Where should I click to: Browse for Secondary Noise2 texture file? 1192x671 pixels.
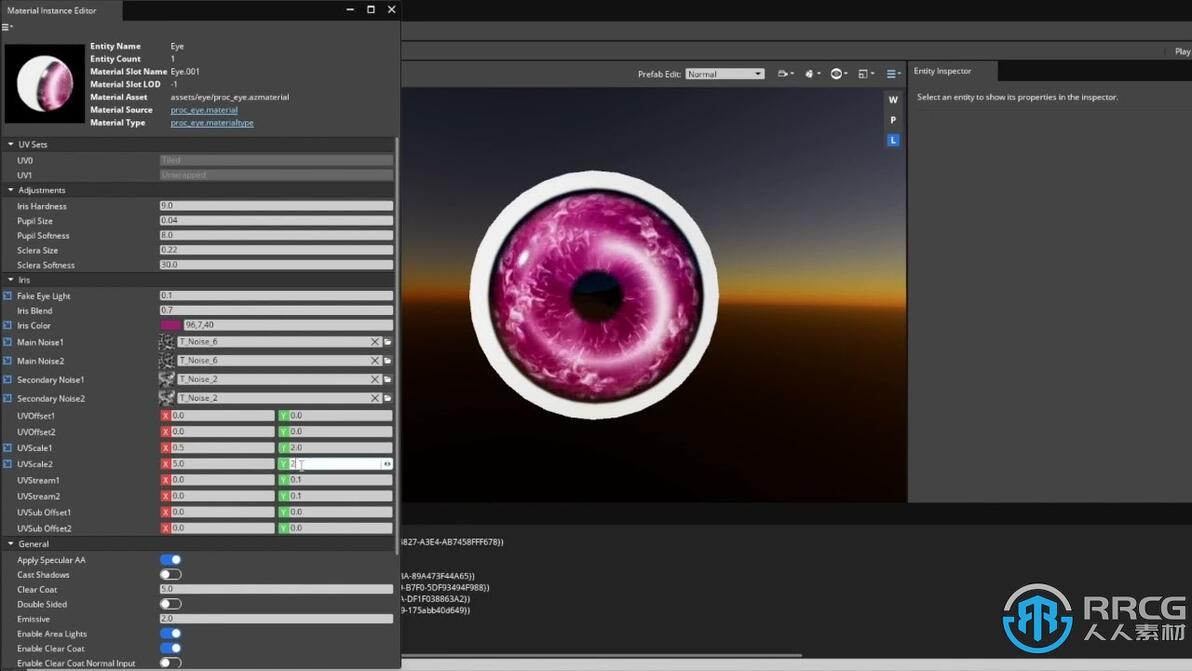388,398
